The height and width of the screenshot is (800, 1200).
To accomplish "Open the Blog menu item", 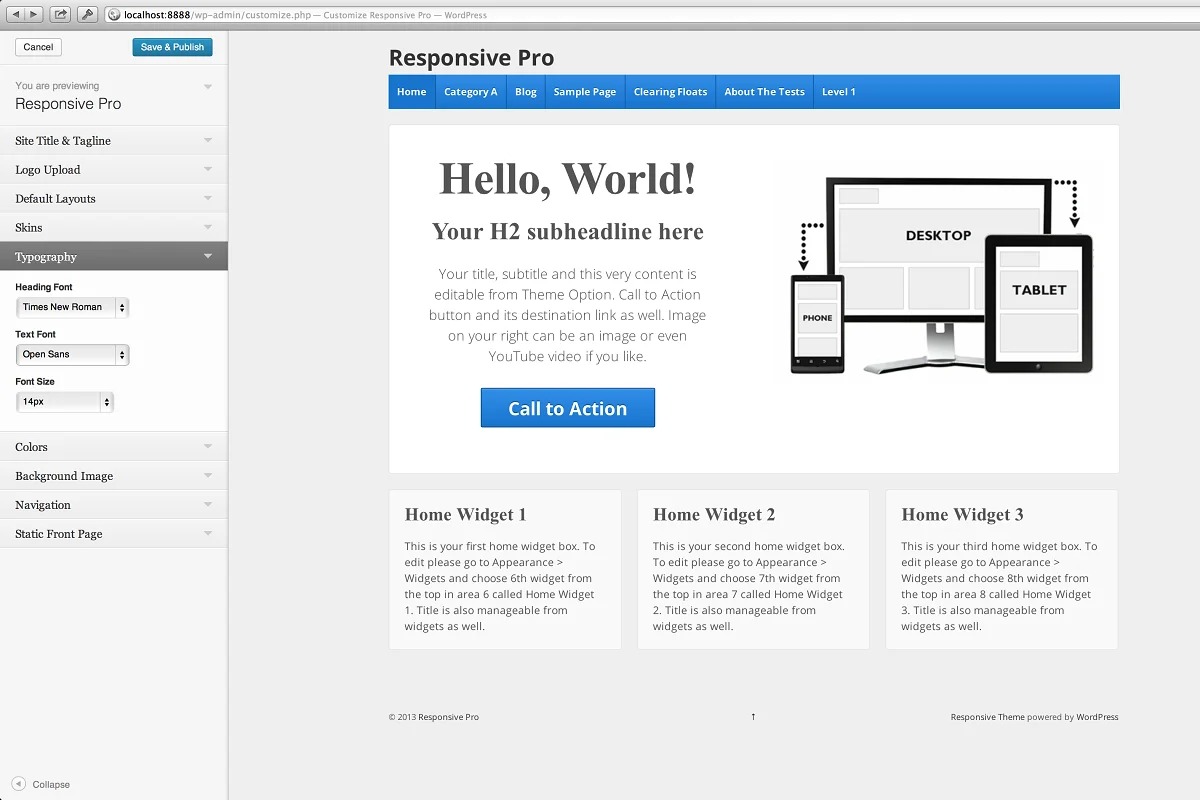I will coord(526,92).
